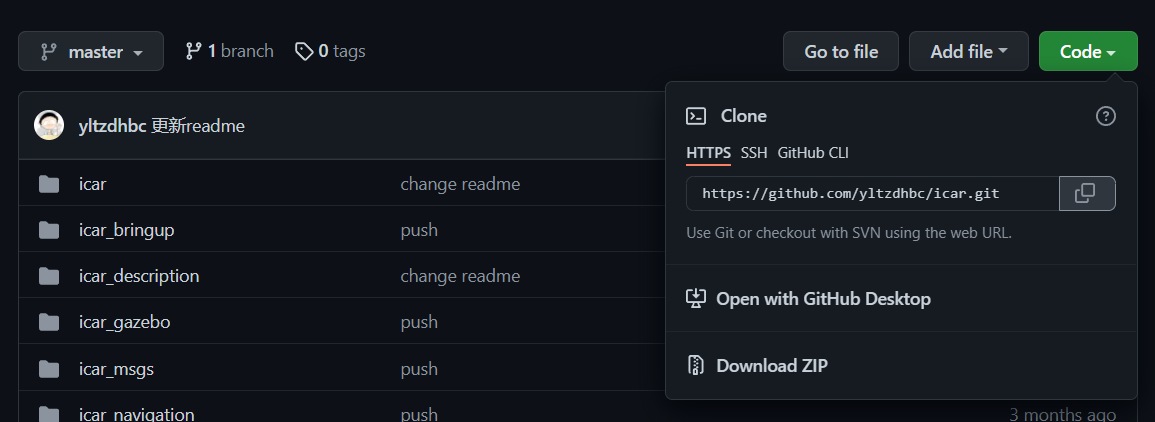Viewport: 1155px width, 422px height.
Task: Click the icar_bringup folder icon
Action: (49, 231)
